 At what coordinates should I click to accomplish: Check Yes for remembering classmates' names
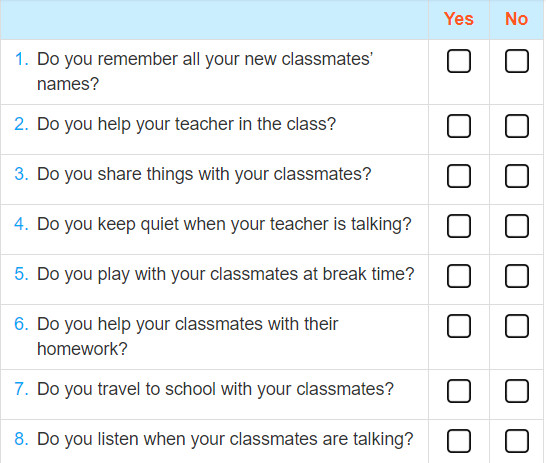point(459,61)
